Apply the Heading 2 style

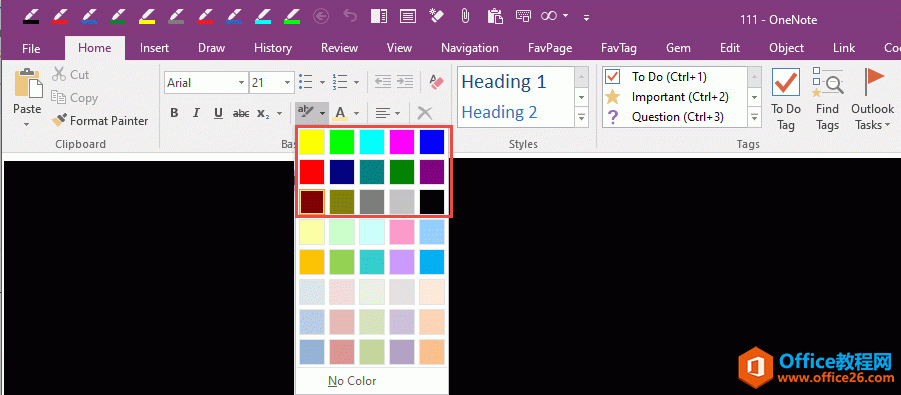(499, 112)
